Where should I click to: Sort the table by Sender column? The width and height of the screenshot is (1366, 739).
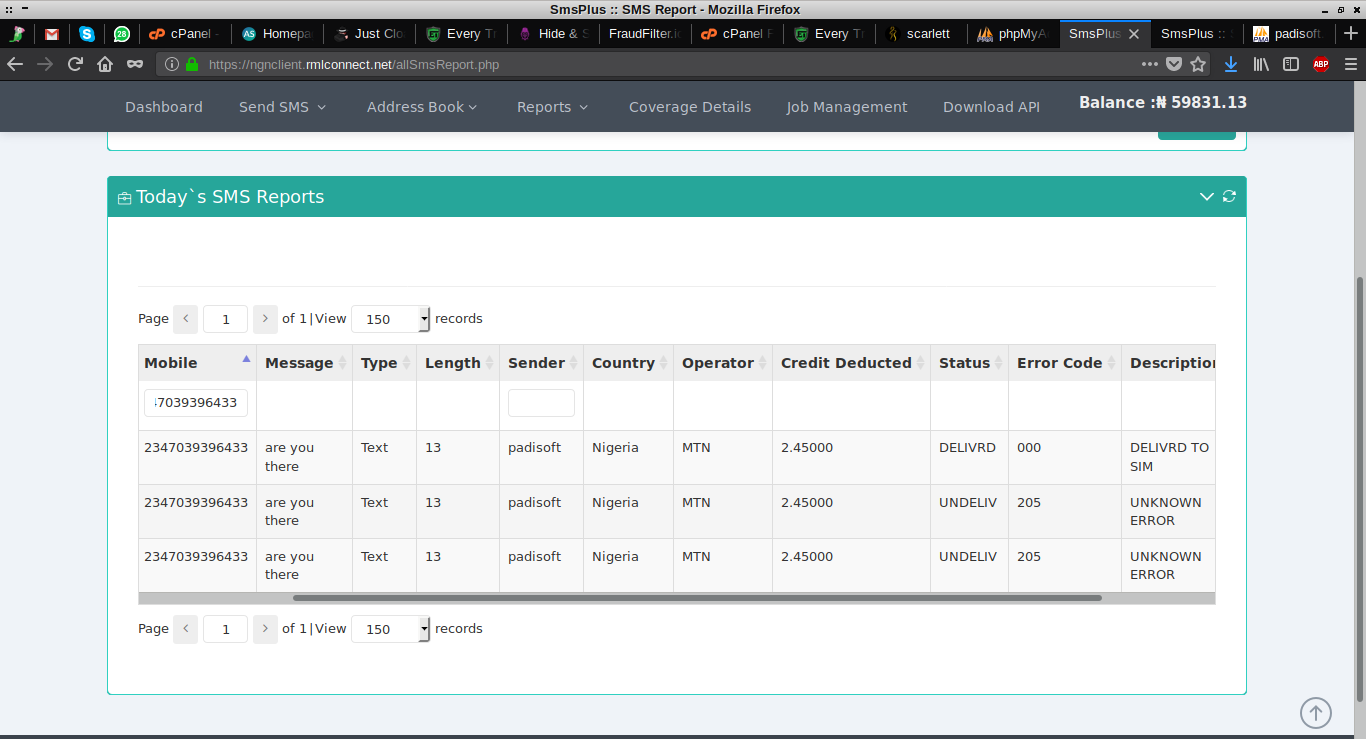541,363
